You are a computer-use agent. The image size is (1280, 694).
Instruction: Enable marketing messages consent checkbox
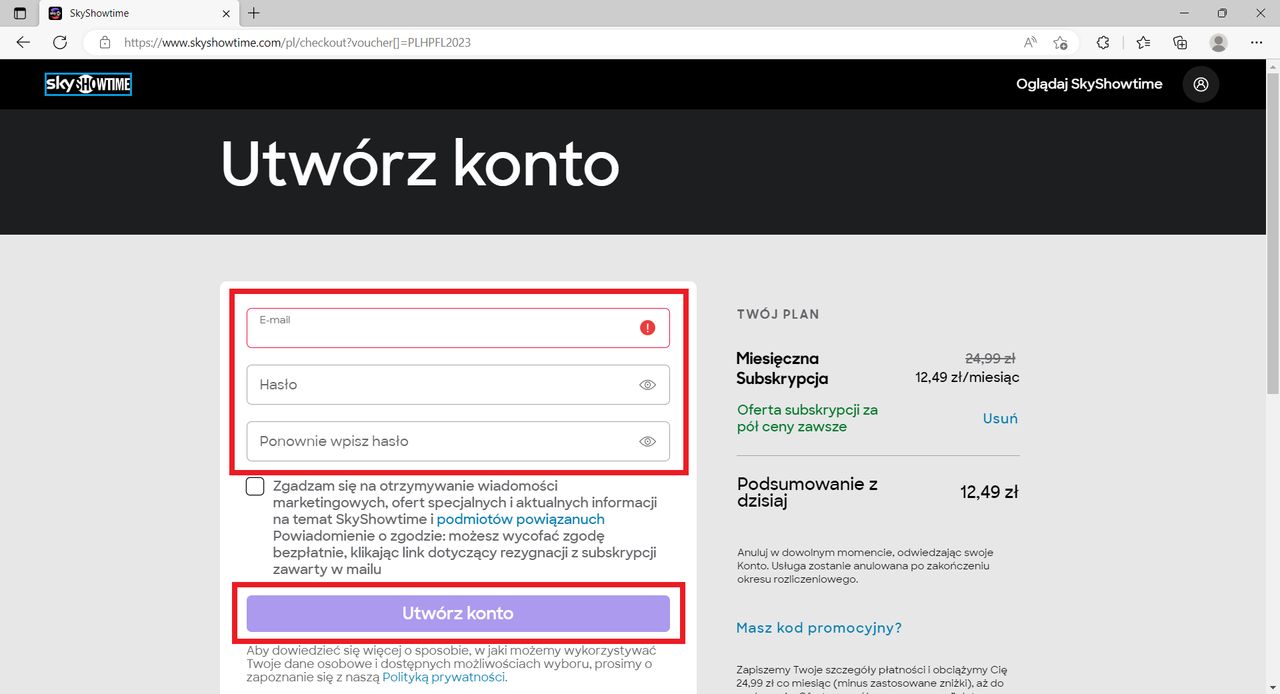[255, 486]
